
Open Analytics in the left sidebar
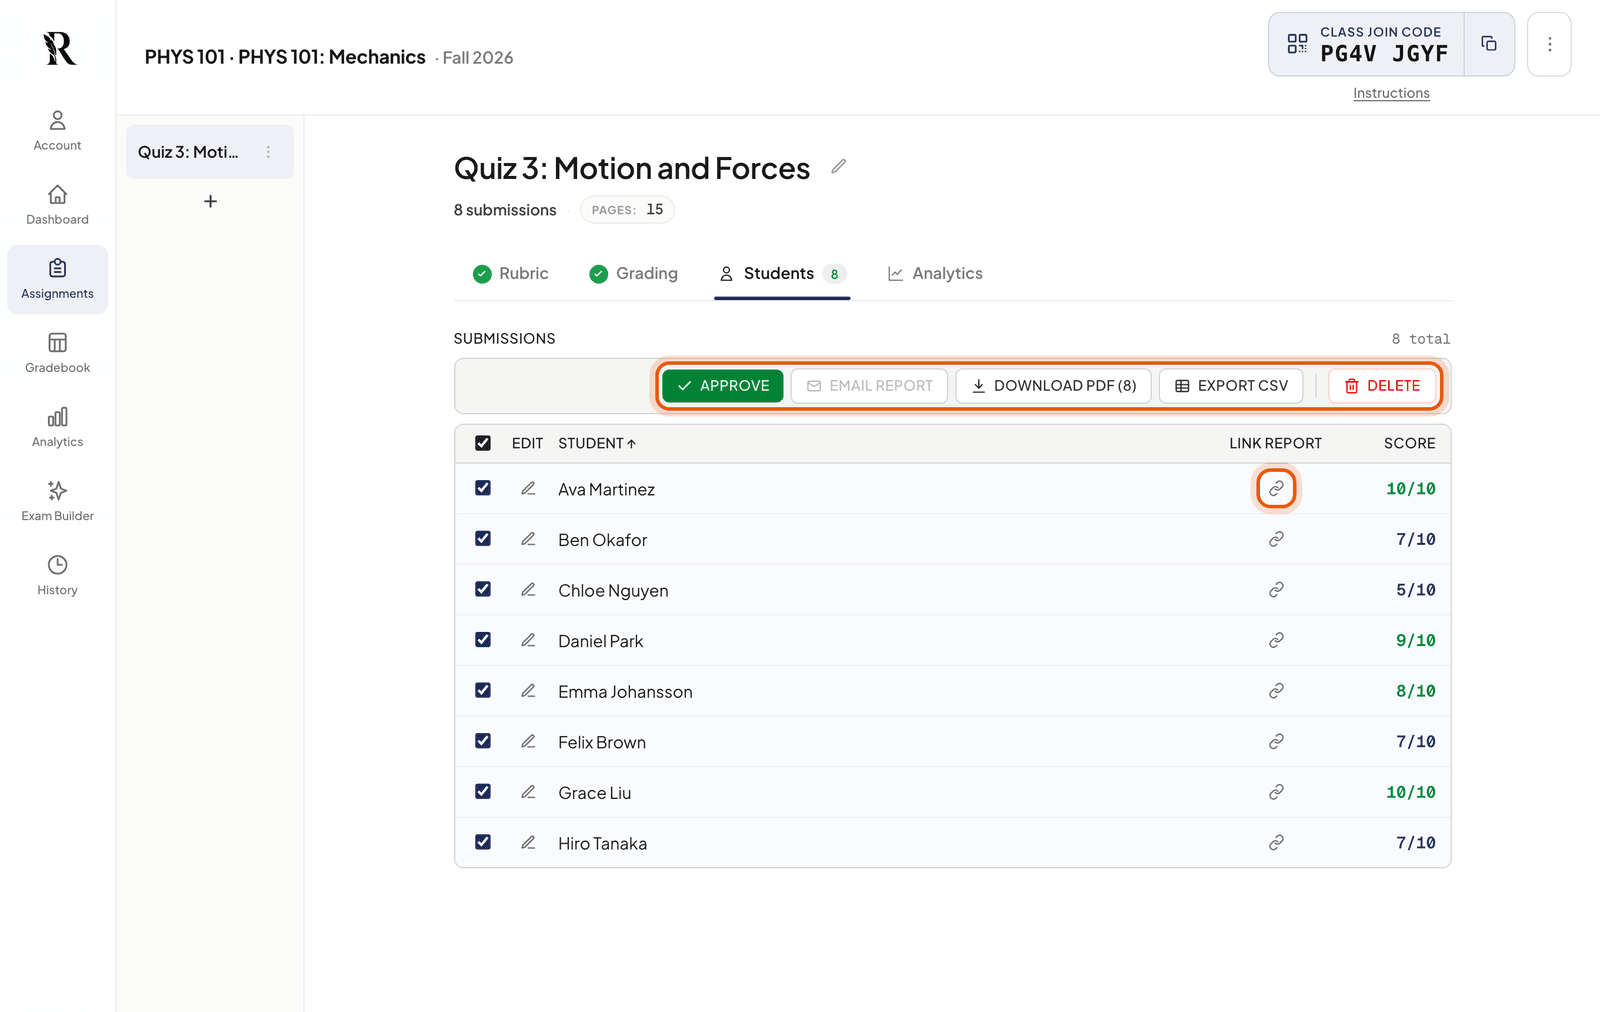point(57,427)
